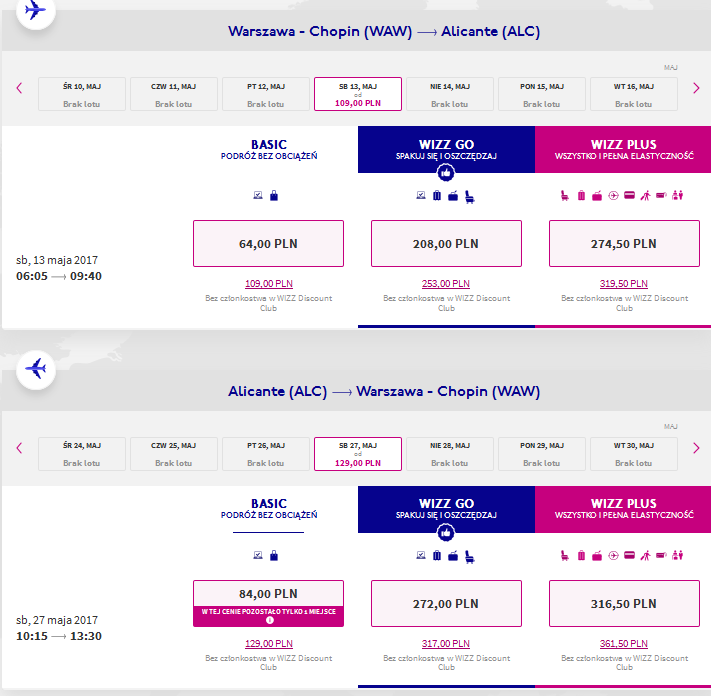Select return date tab PON 29, MAJ
This screenshot has height=696, width=711.
[541, 454]
